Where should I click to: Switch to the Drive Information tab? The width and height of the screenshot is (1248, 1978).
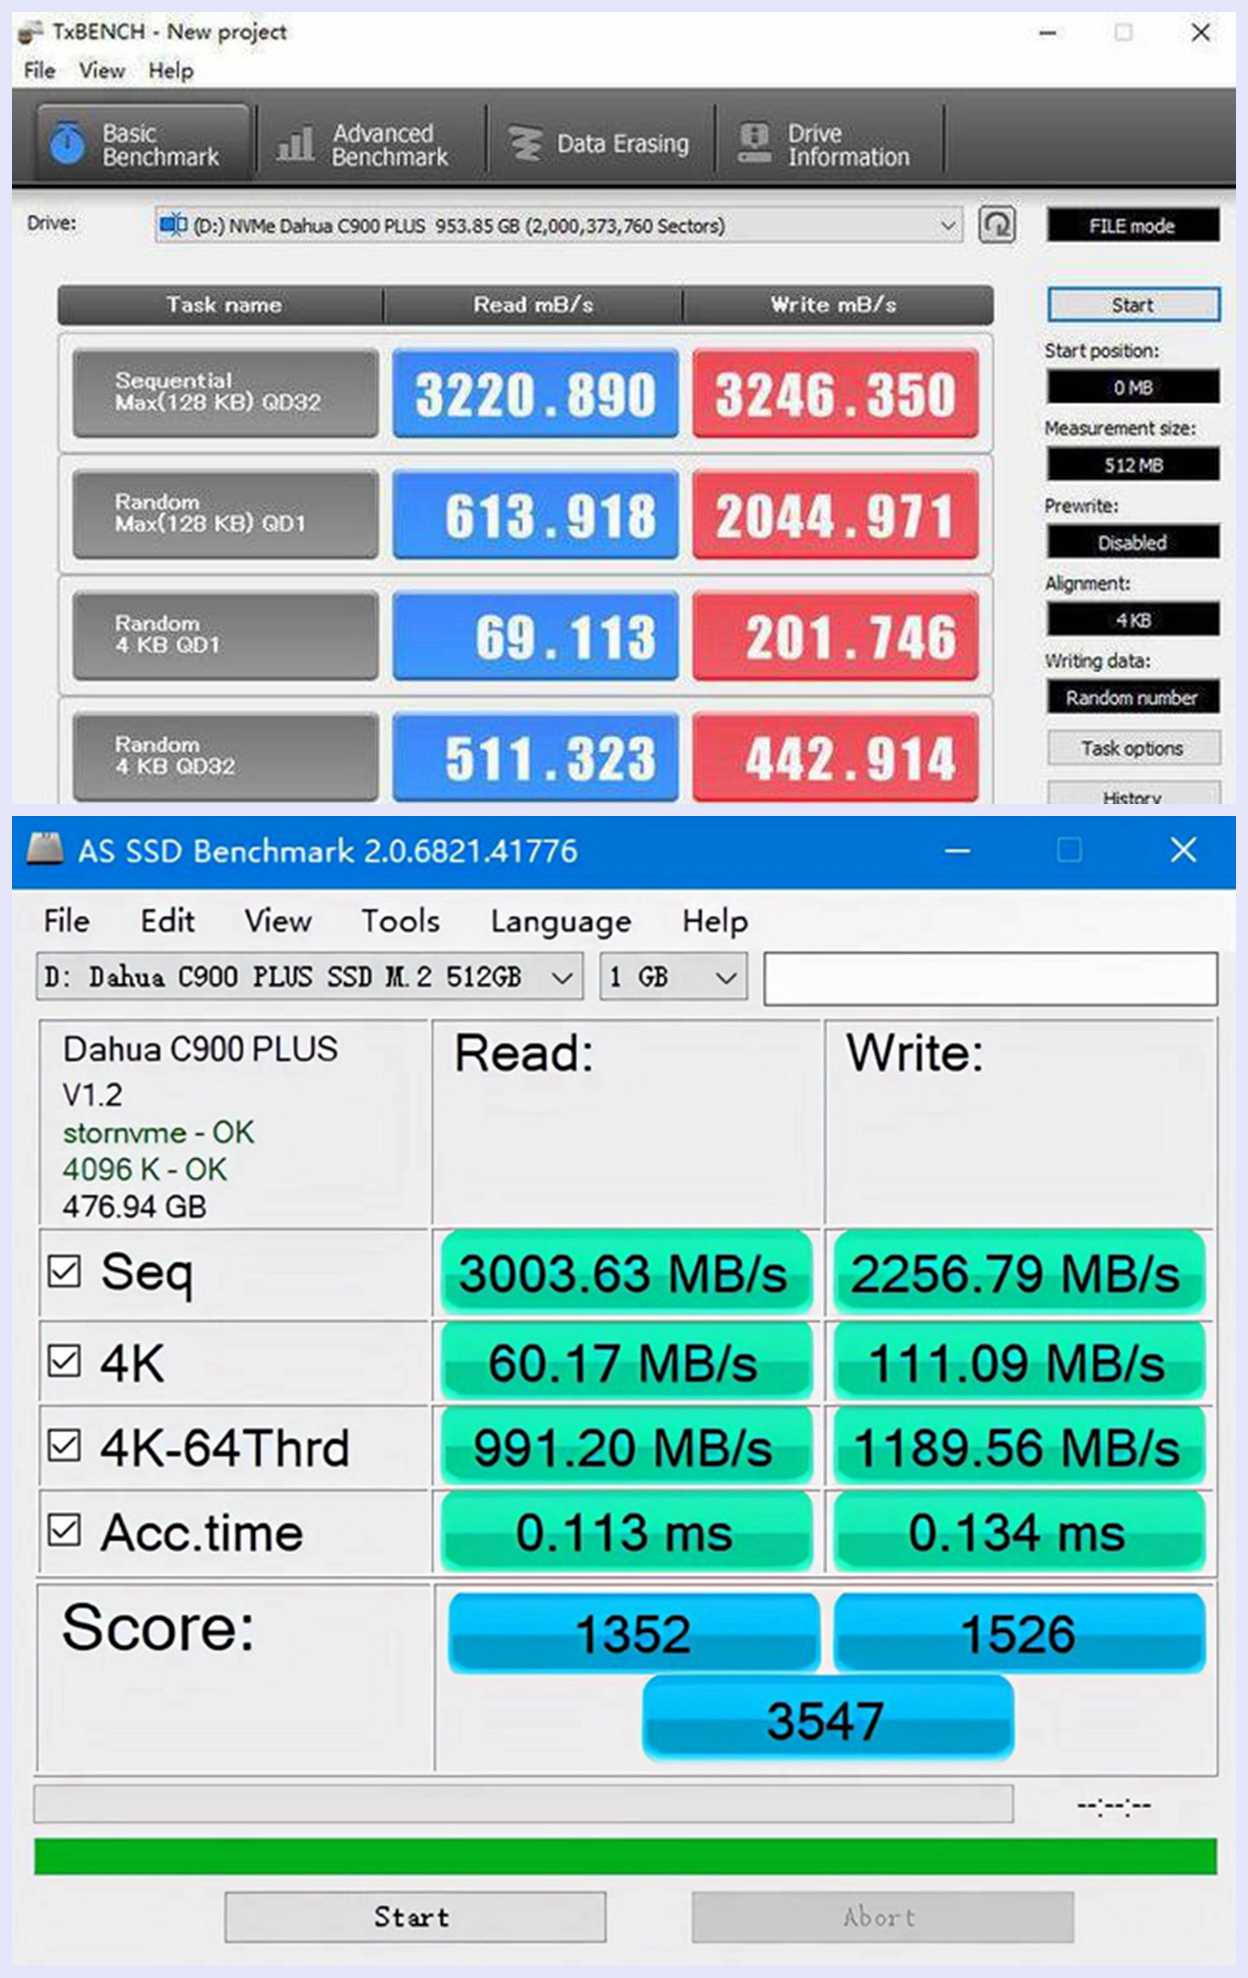pos(828,144)
